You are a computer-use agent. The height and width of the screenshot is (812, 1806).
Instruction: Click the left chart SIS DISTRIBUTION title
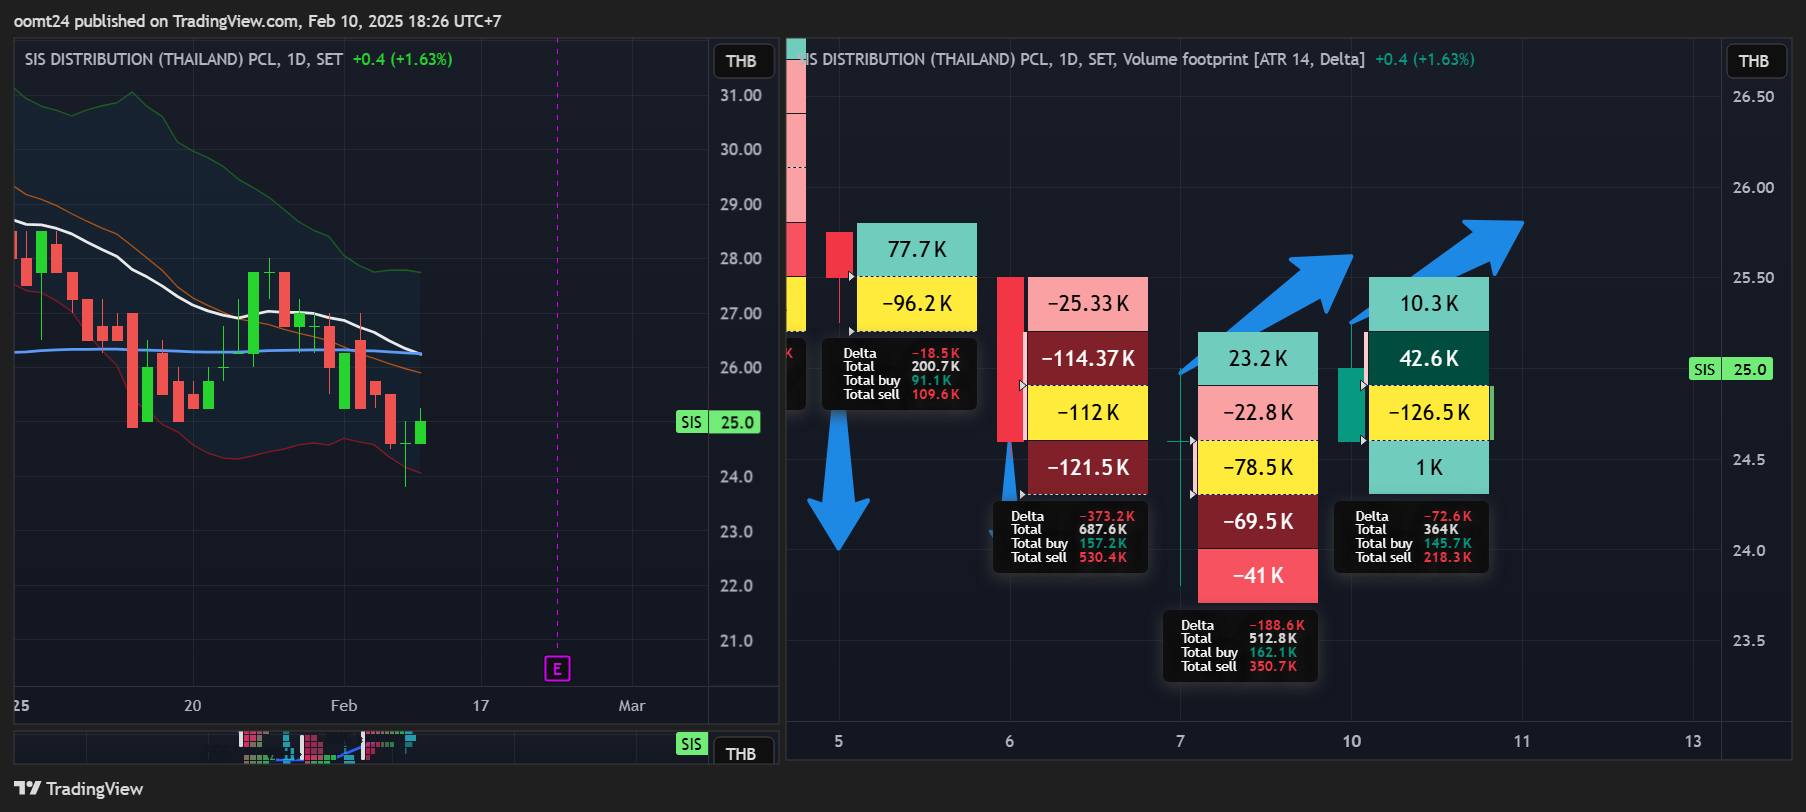pyautogui.click(x=184, y=59)
